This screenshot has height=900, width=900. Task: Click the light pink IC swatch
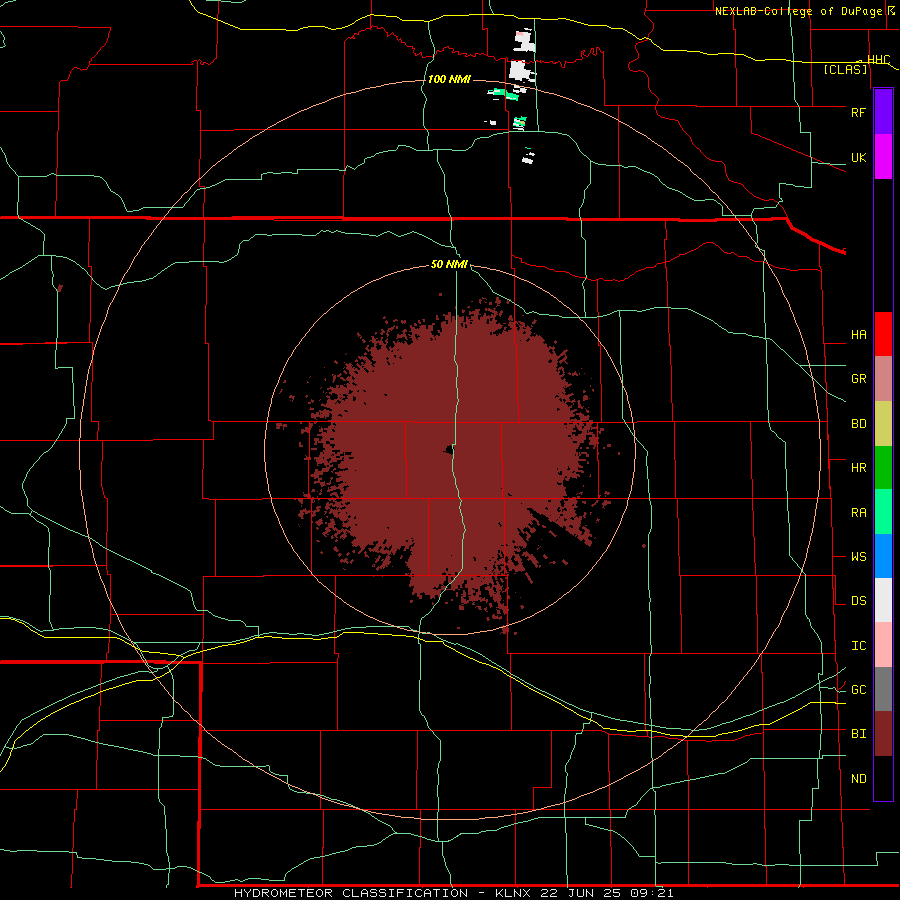pos(883,645)
